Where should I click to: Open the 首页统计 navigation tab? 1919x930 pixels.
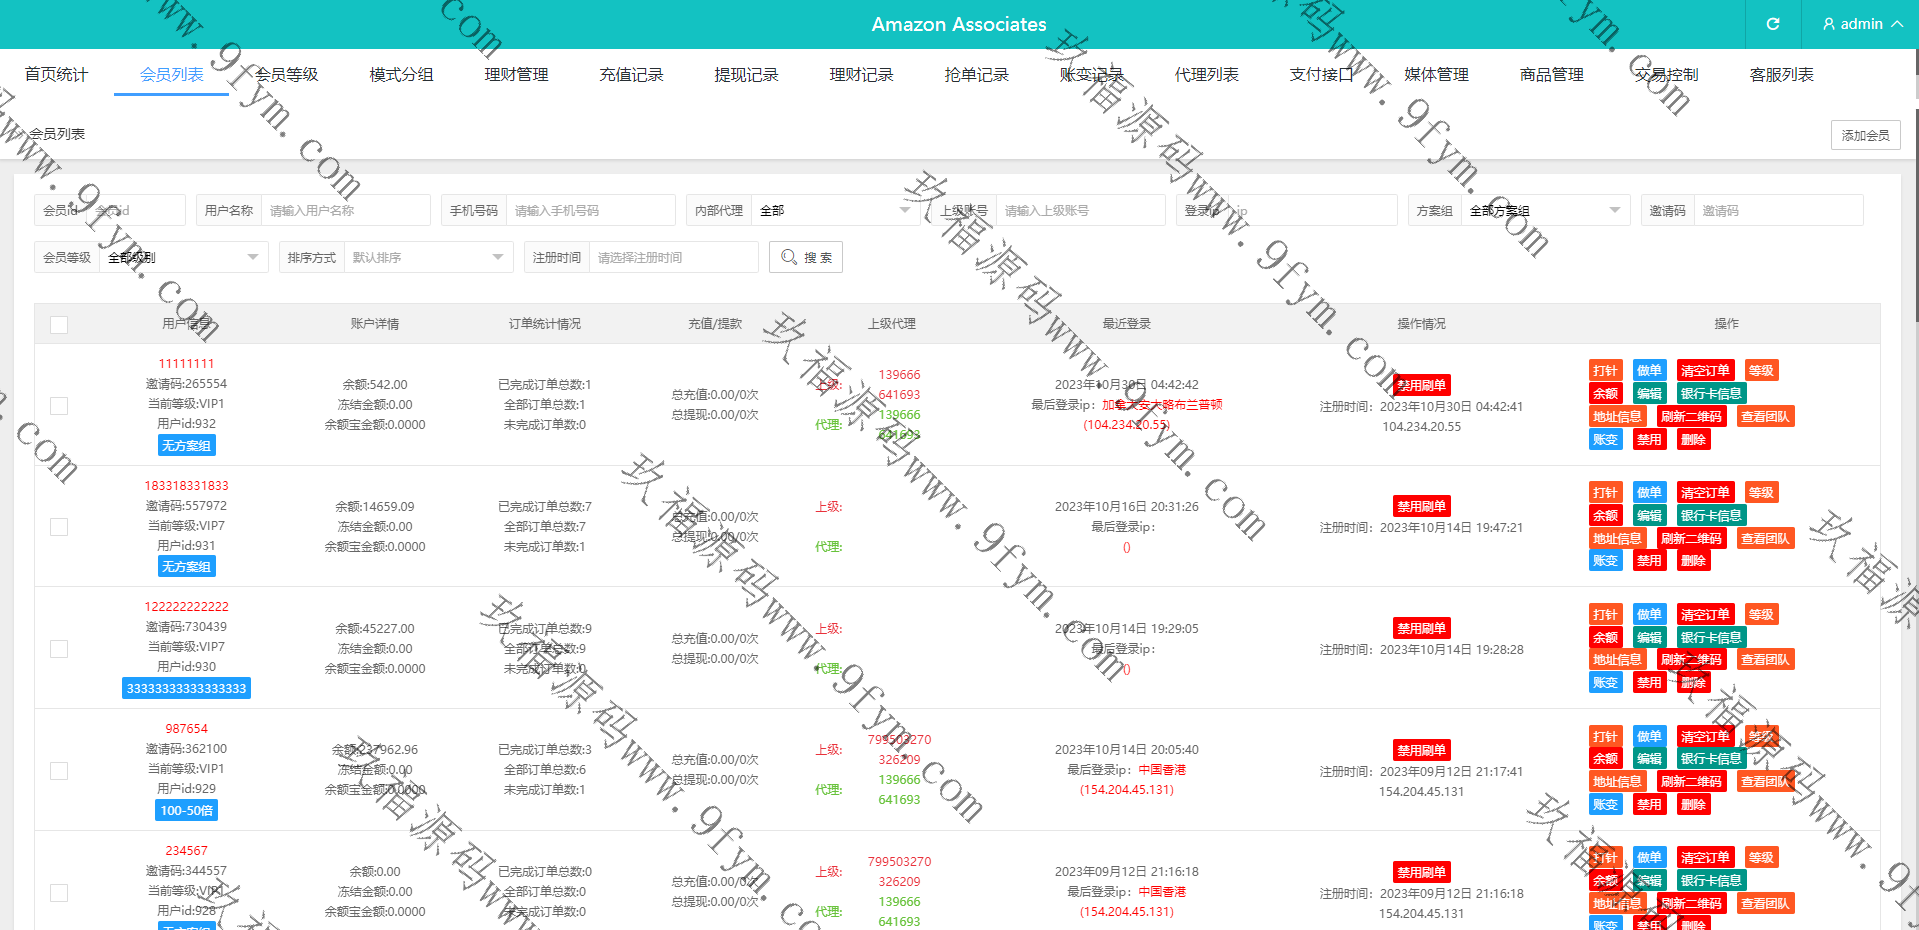(x=56, y=75)
